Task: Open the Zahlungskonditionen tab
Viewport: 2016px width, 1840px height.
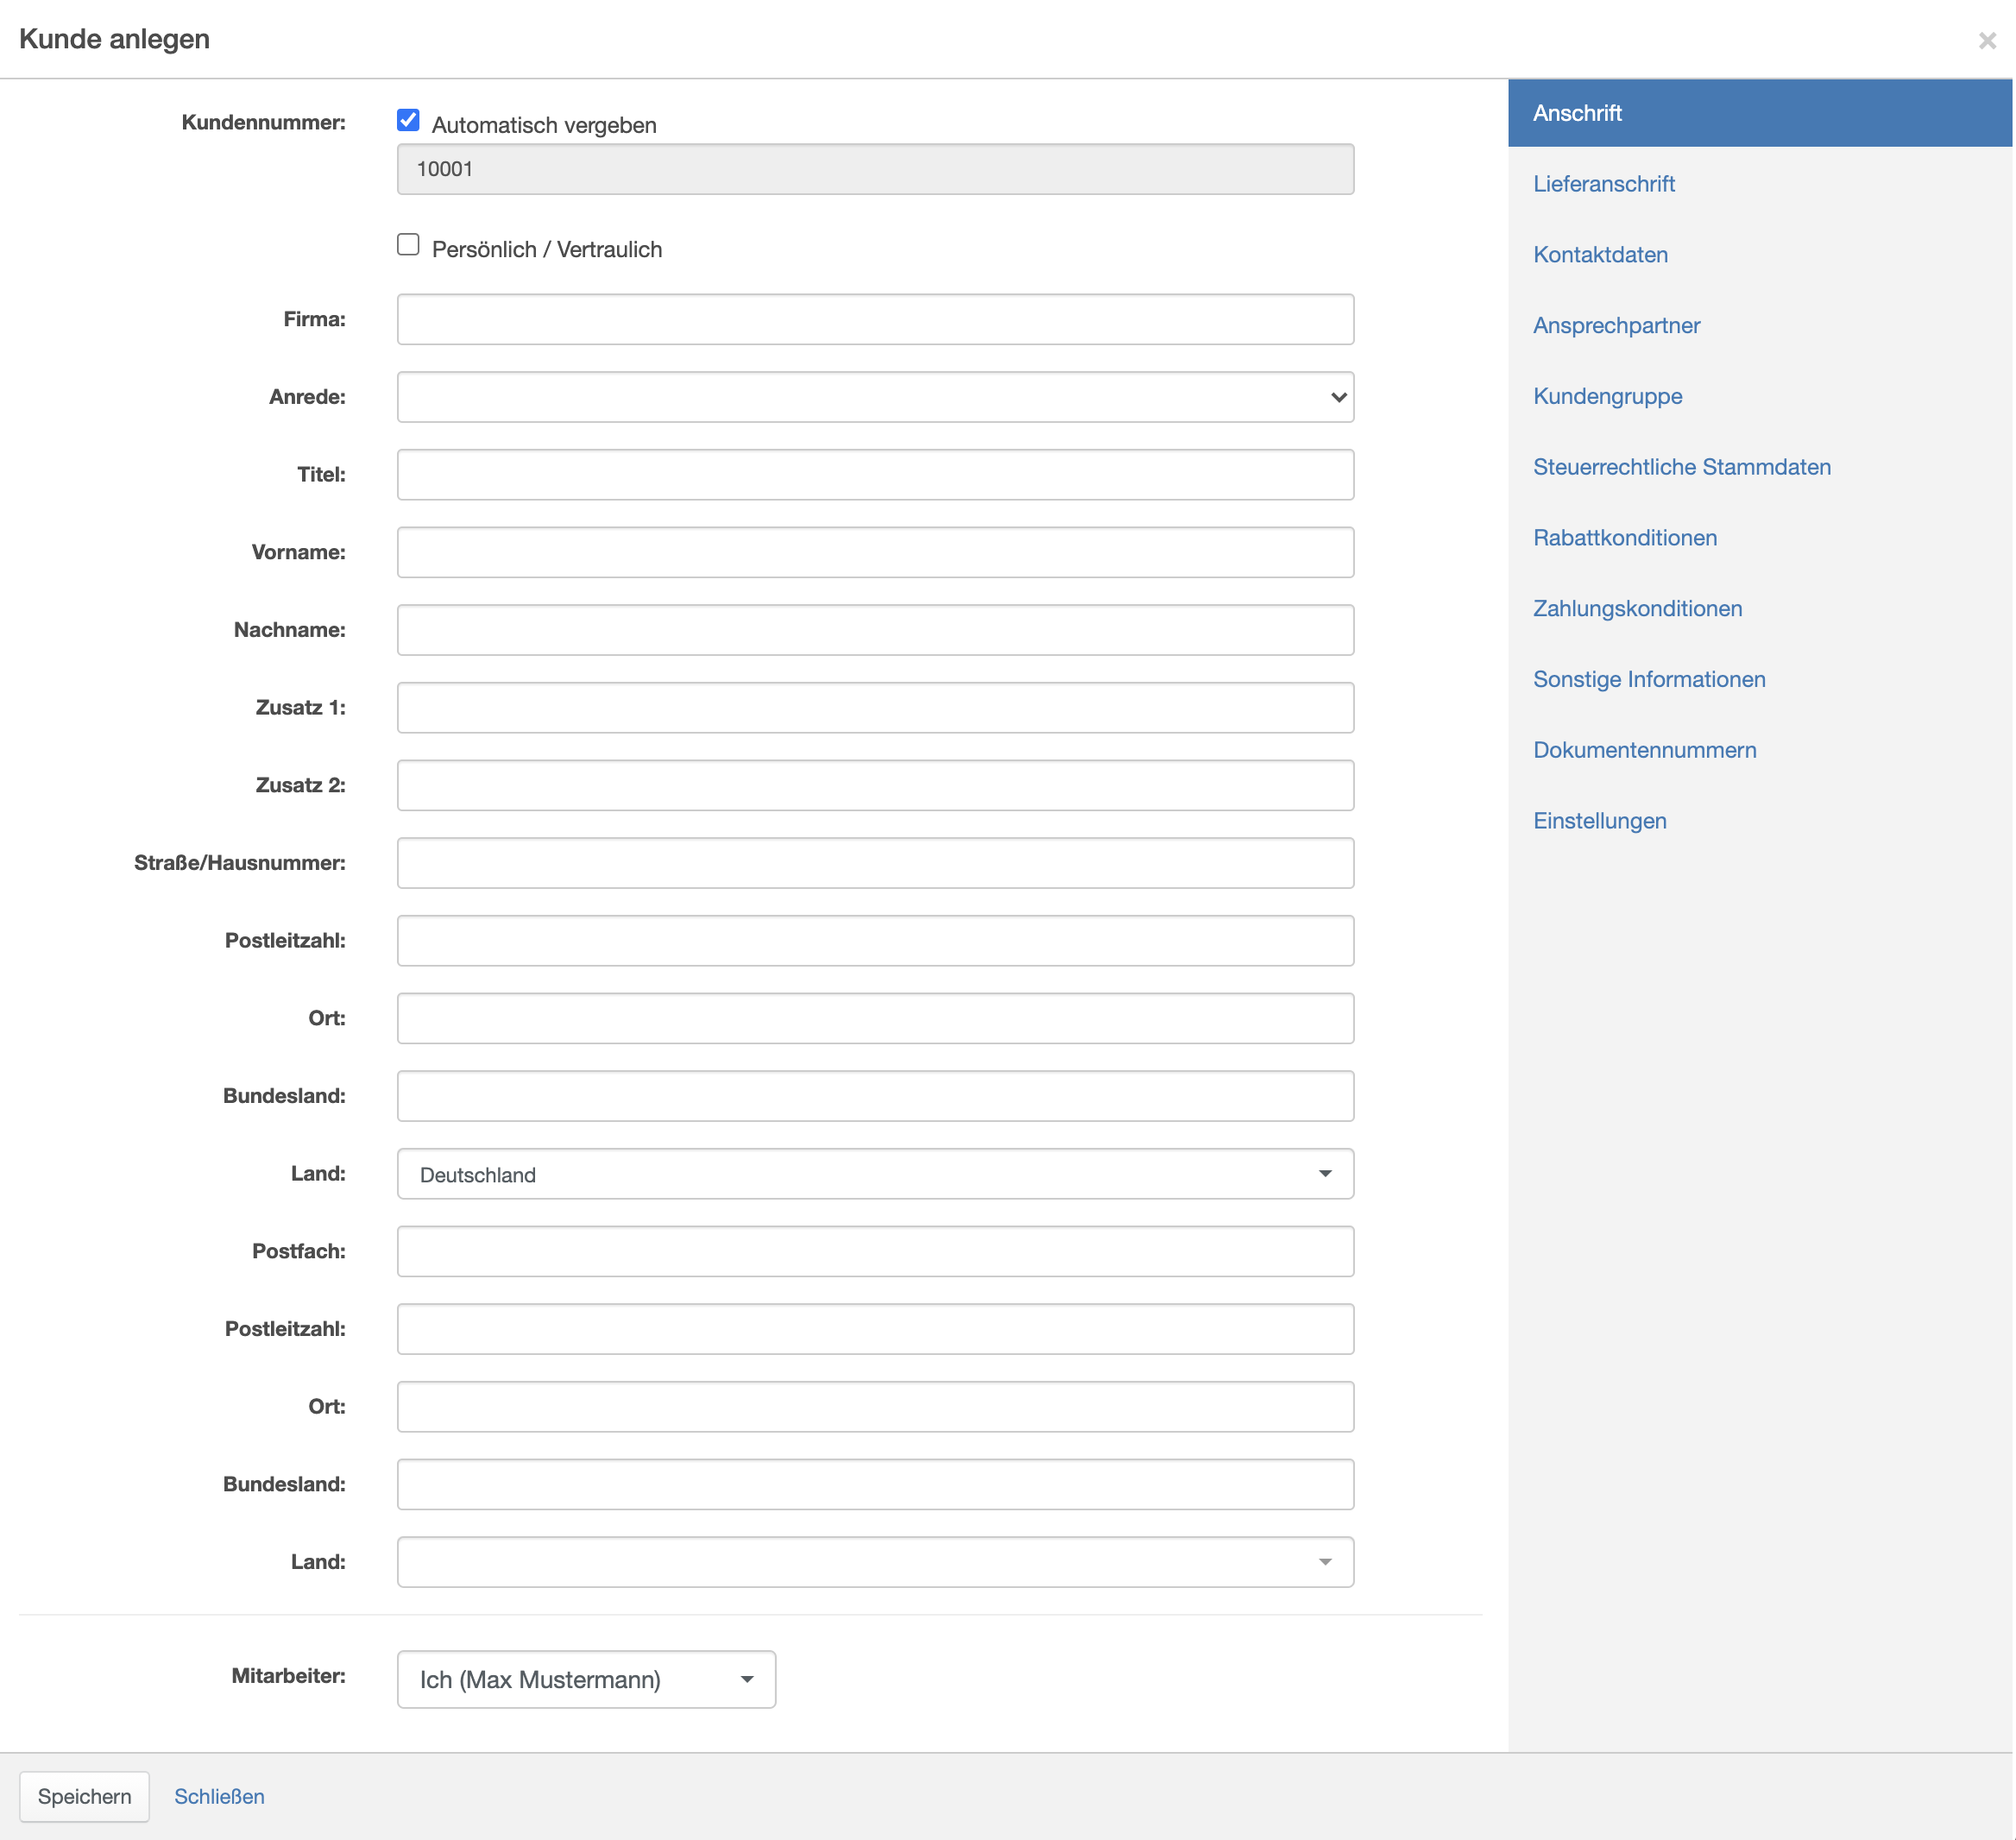Action: point(1637,609)
